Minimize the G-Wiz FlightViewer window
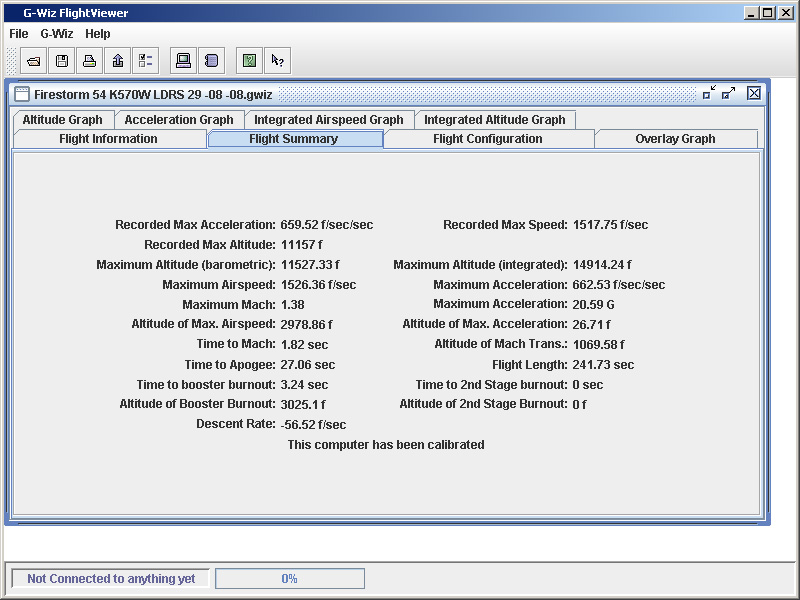Viewport: 800px width, 600px height. click(751, 13)
